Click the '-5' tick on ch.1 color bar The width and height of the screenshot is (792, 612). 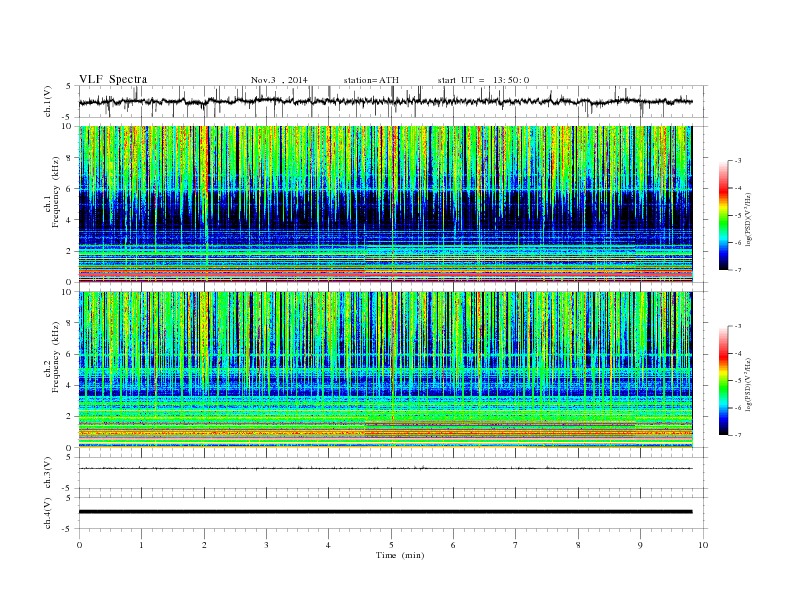pyautogui.click(x=737, y=216)
